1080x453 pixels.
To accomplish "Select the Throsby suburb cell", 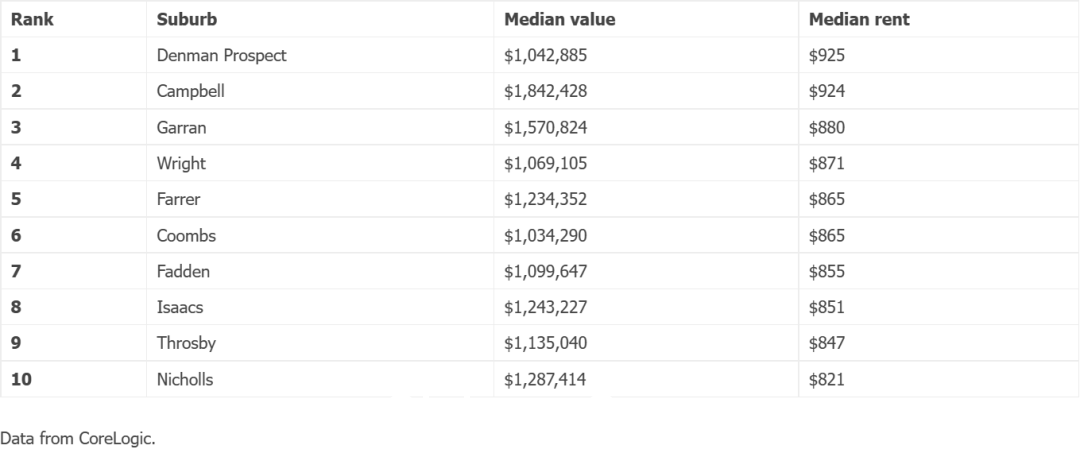I will tap(320, 343).
